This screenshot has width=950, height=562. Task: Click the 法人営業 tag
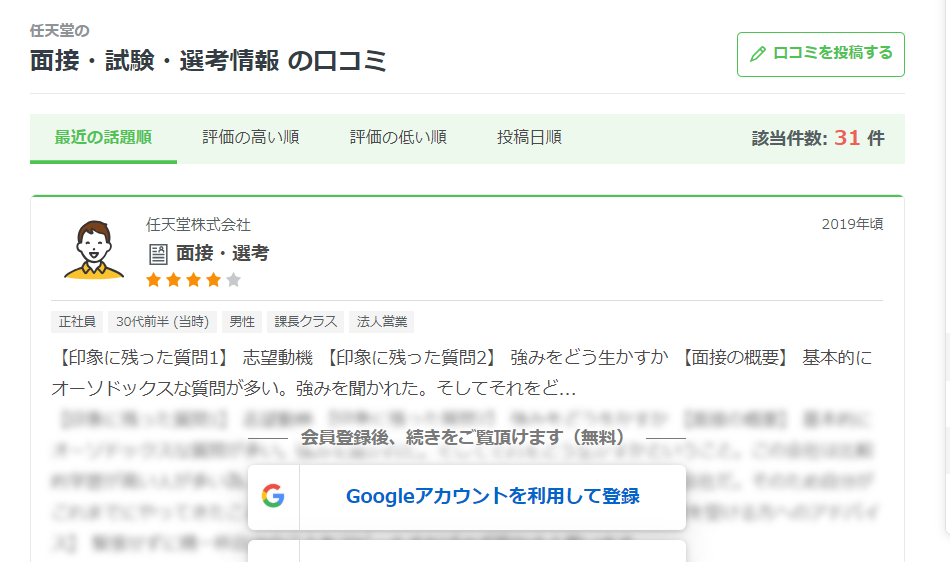click(382, 322)
